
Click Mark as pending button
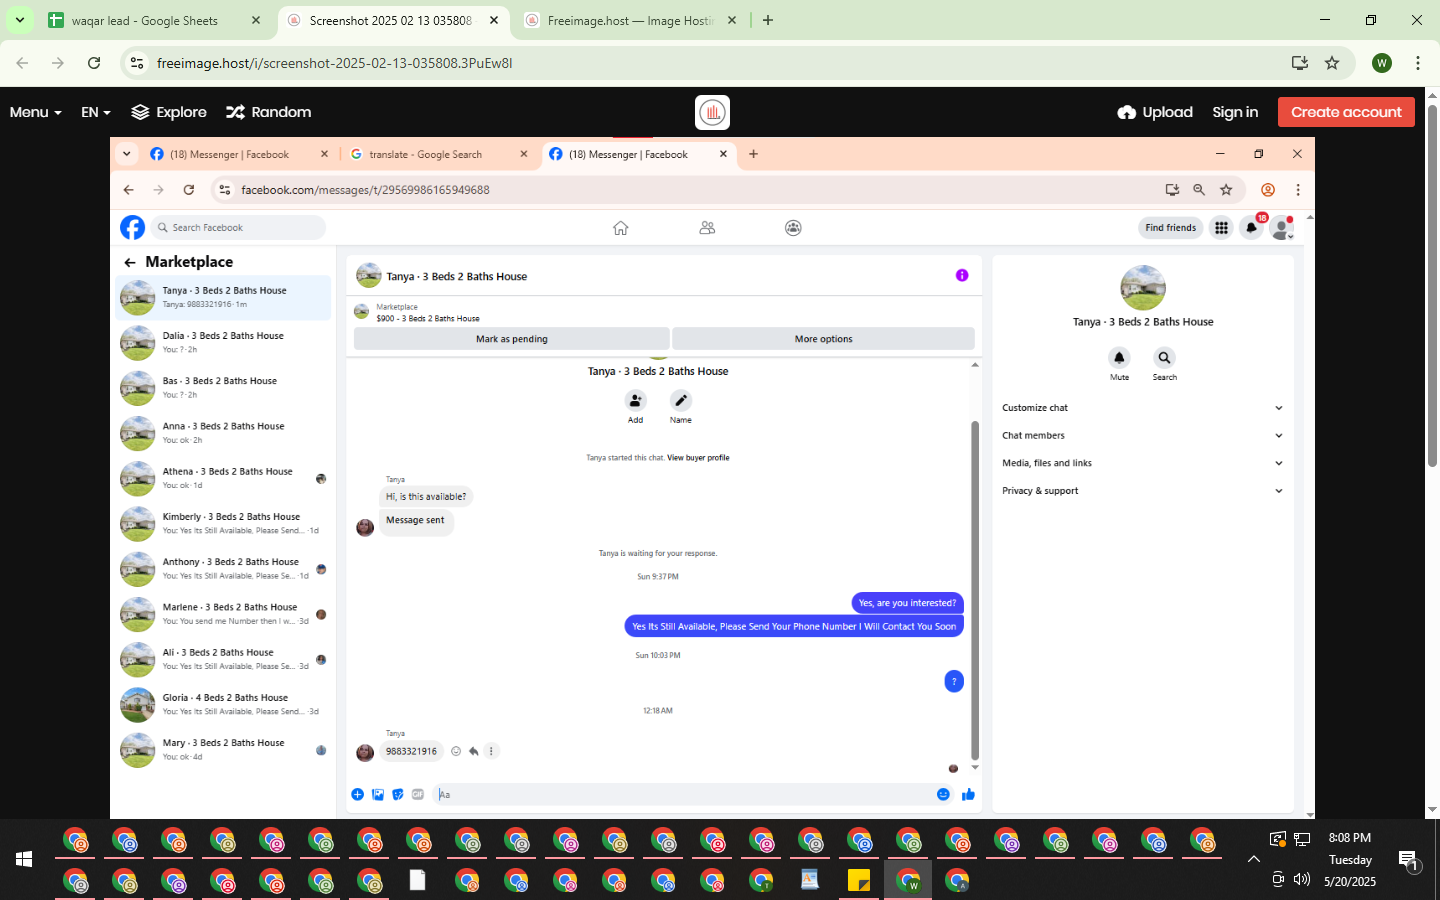point(512,339)
